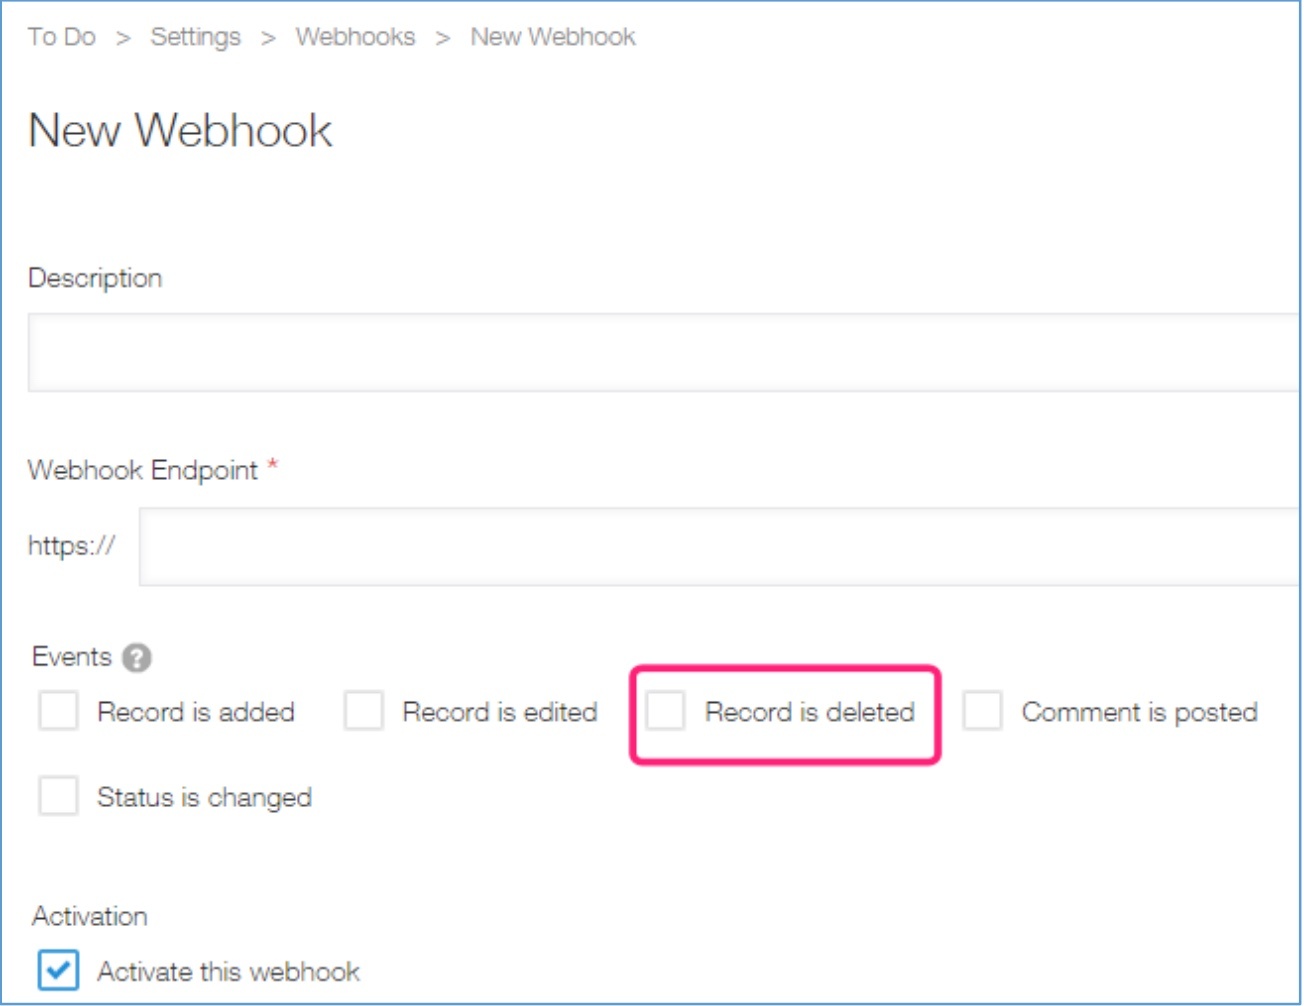The image size is (1304, 1006).
Task: Go to To Do in breadcrumb
Action: click(x=62, y=37)
